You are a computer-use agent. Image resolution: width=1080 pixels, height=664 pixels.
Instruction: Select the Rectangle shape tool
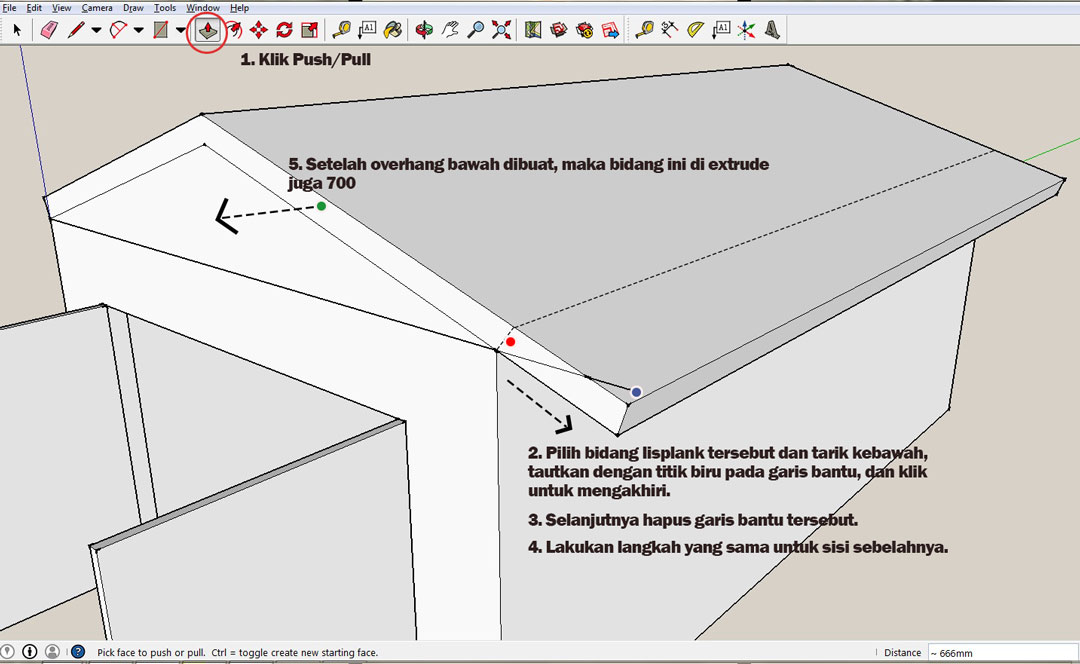point(160,30)
